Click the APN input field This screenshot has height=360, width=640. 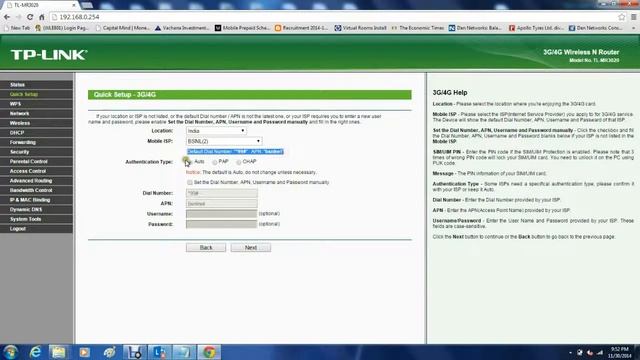[x=222, y=203]
